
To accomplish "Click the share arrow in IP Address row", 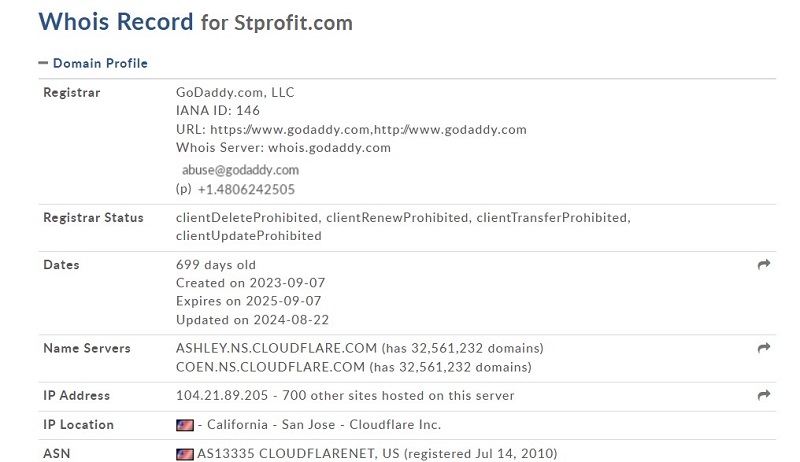I will pos(764,395).
